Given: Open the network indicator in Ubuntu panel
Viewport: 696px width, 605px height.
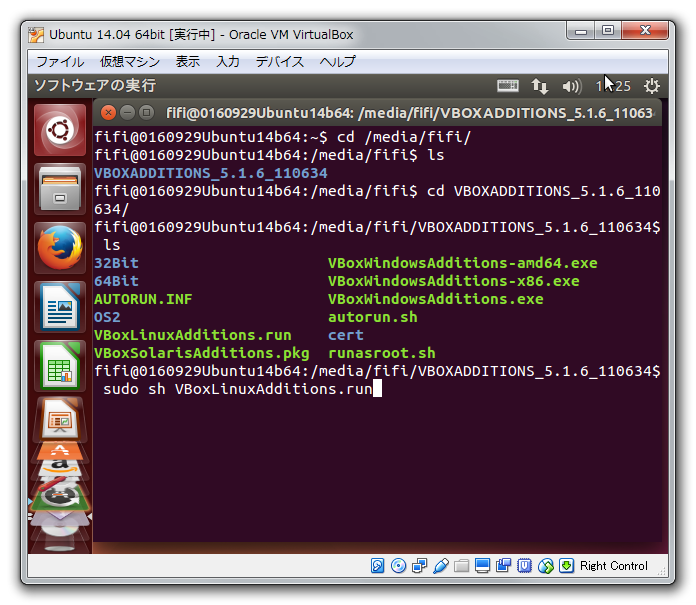Looking at the screenshot, I should tap(540, 86).
